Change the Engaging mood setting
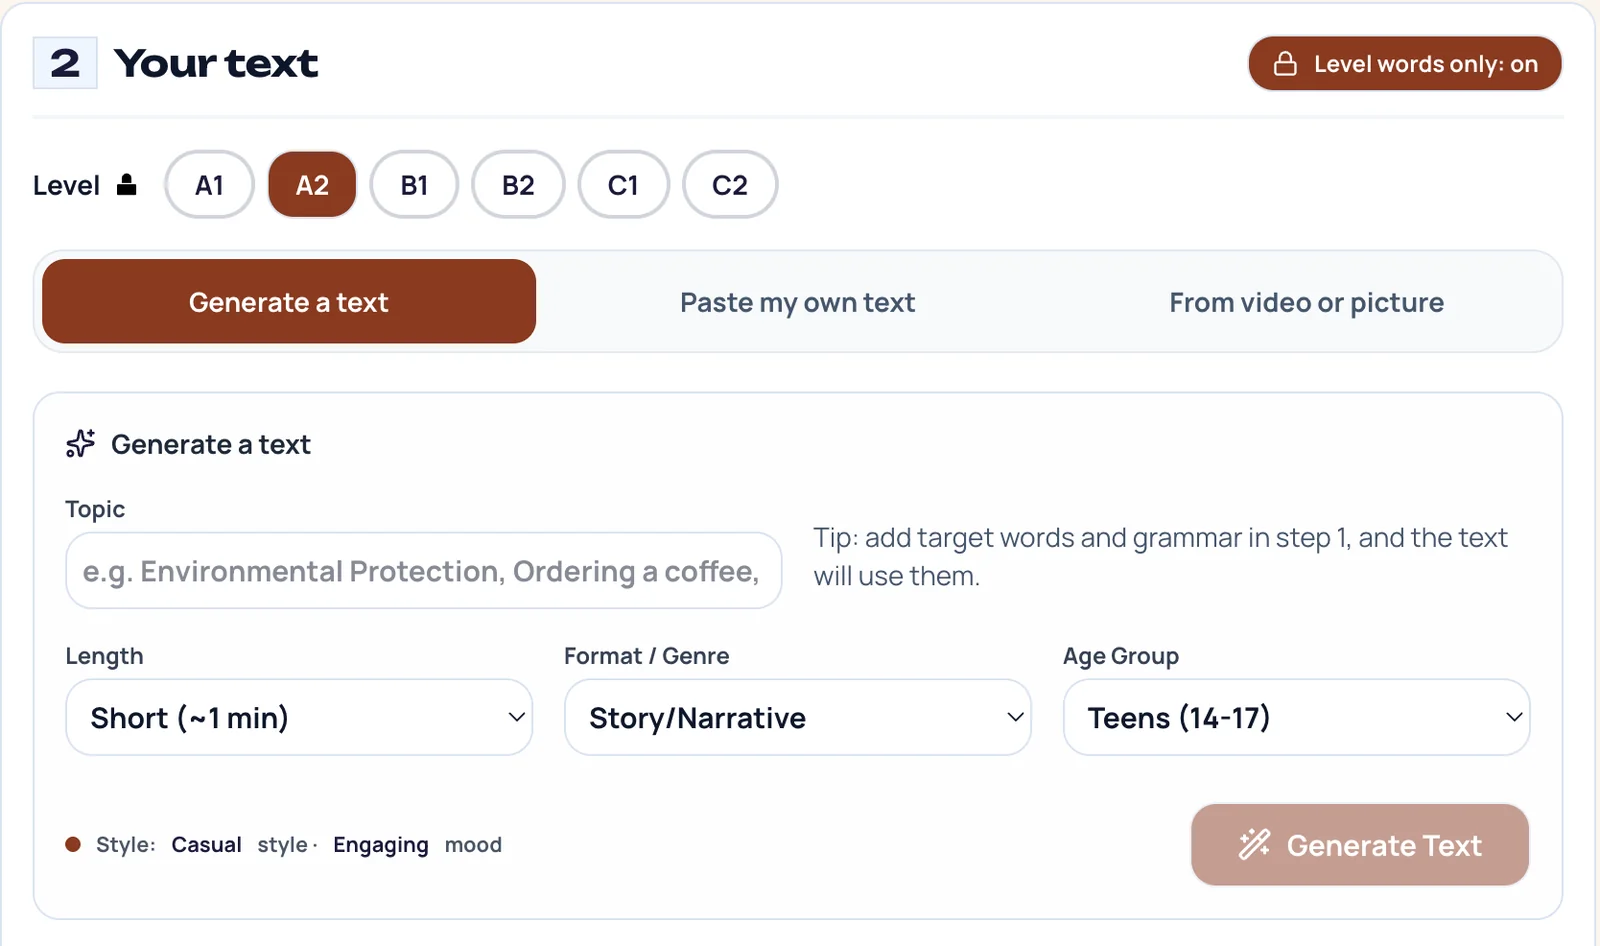Image resolution: width=1600 pixels, height=946 pixels. pyautogui.click(x=381, y=845)
